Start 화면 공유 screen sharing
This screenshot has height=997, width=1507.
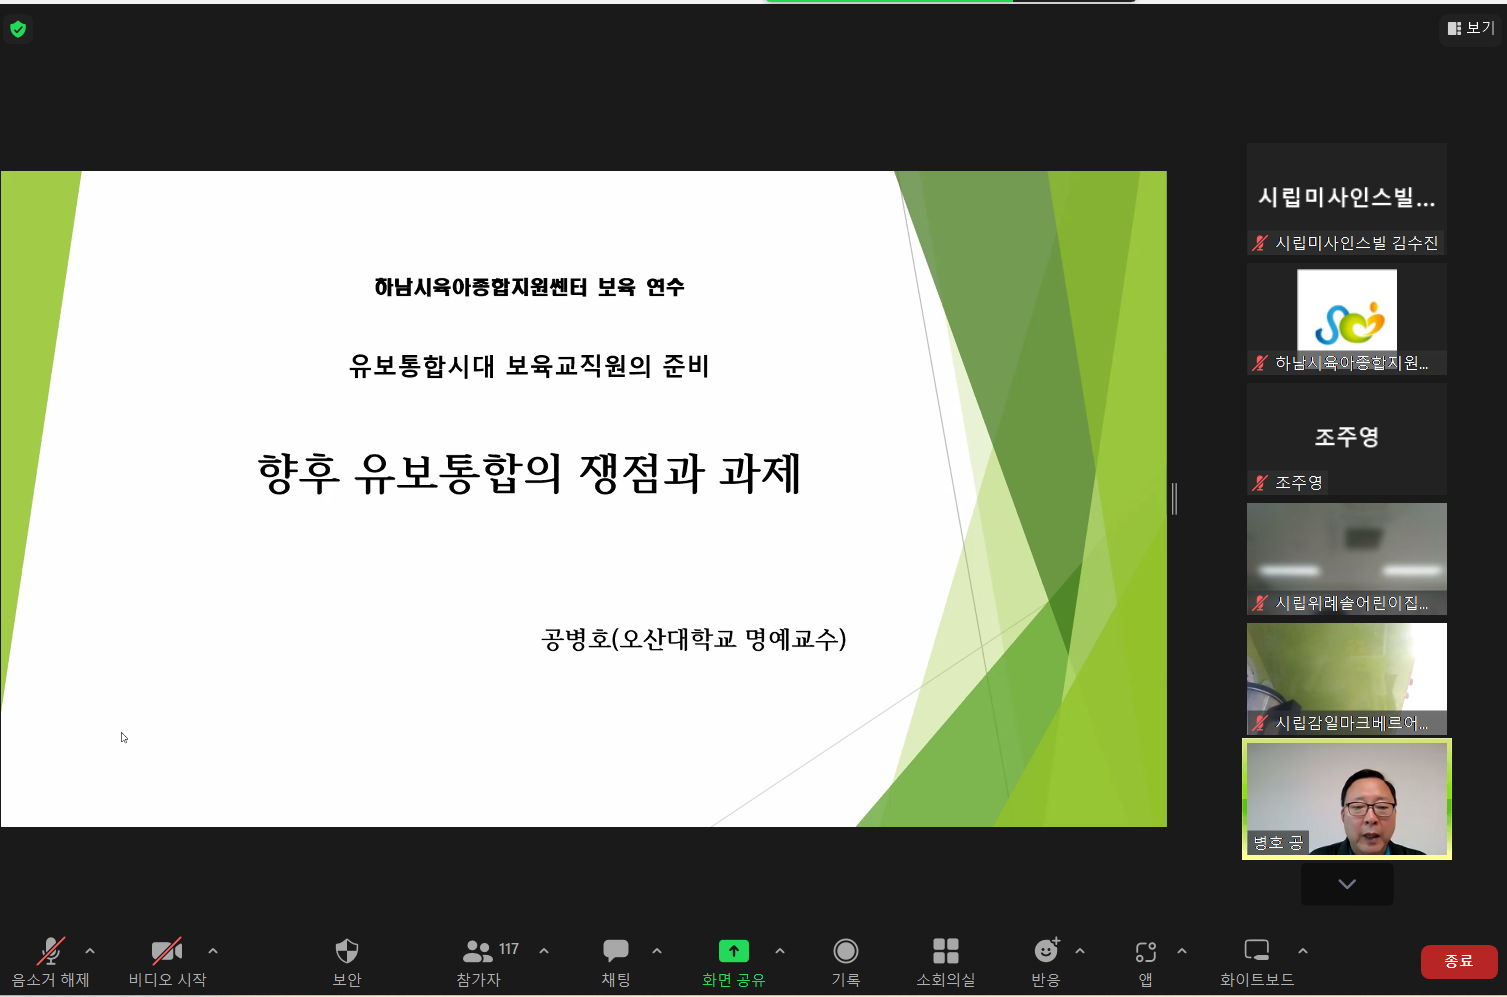click(x=734, y=951)
